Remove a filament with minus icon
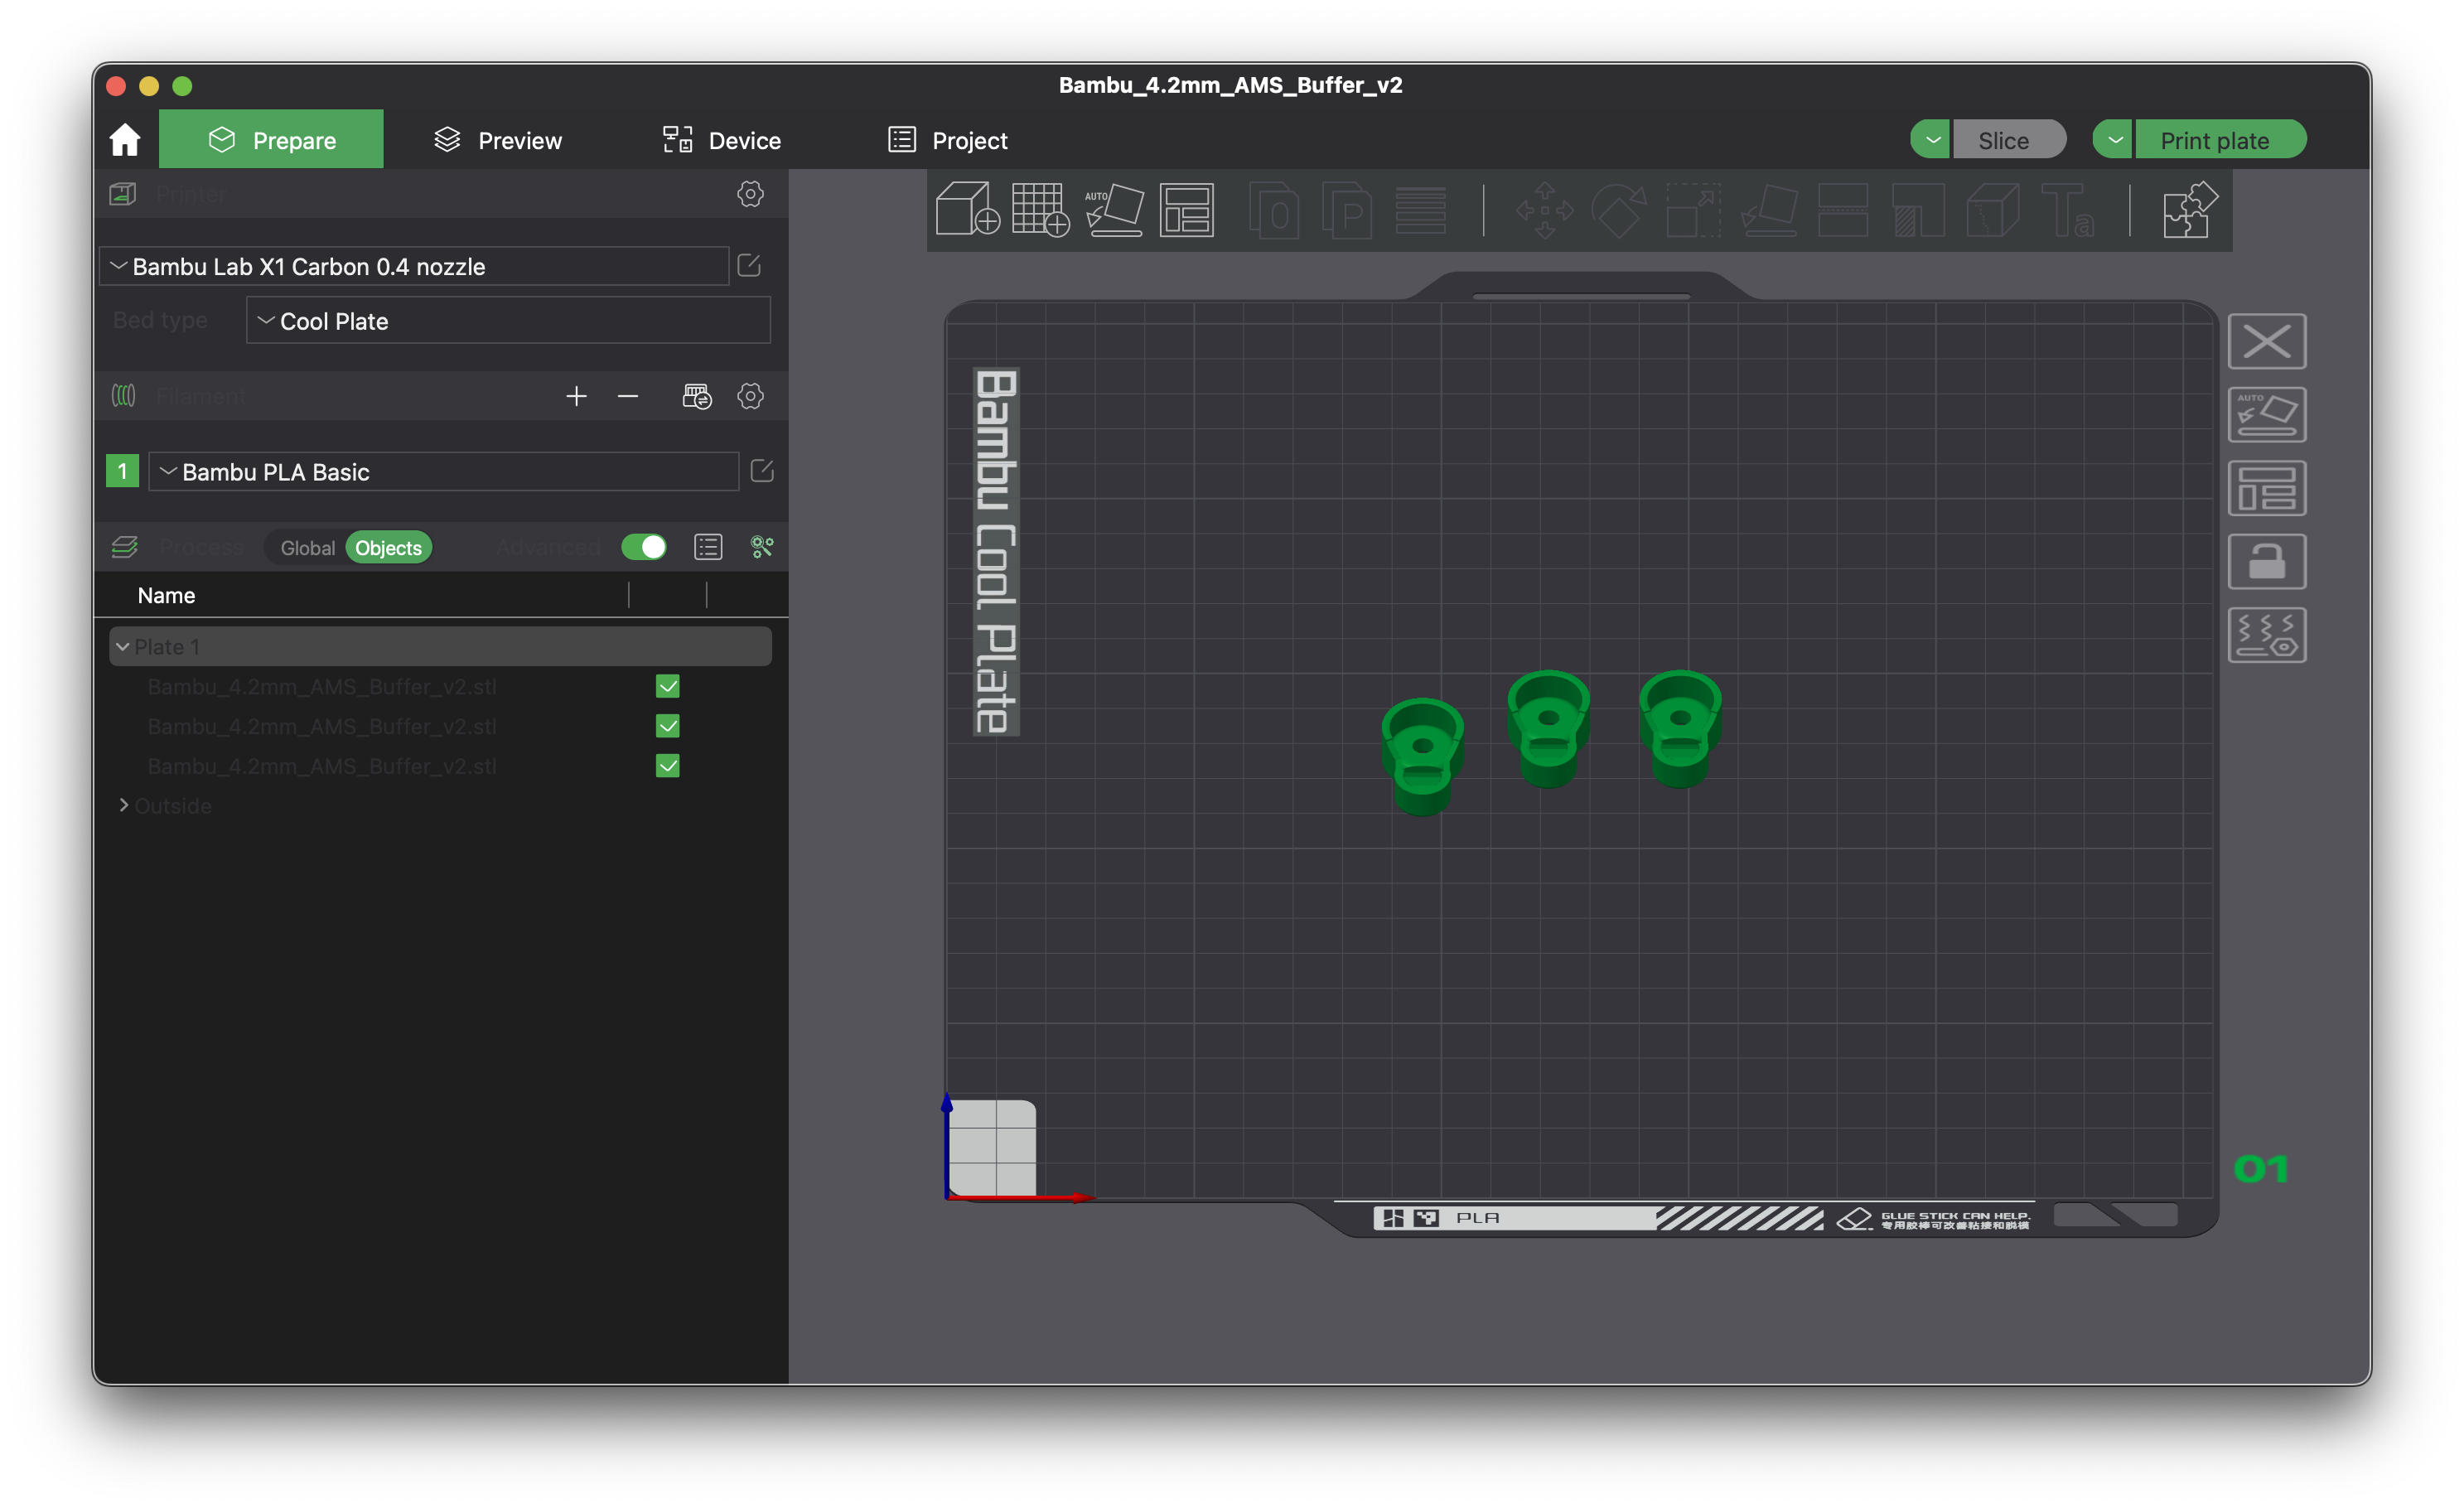The width and height of the screenshot is (2464, 1508). pyautogui.click(x=628, y=396)
